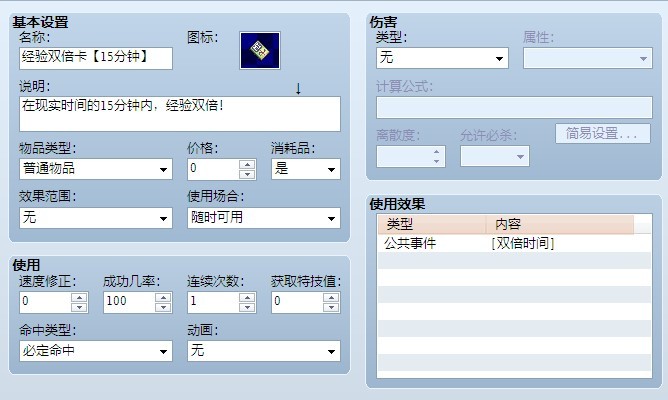Viewport: 668px width, 400px height.
Task: Decrease 价格 with the down arrow
Action: [x=247, y=174]
